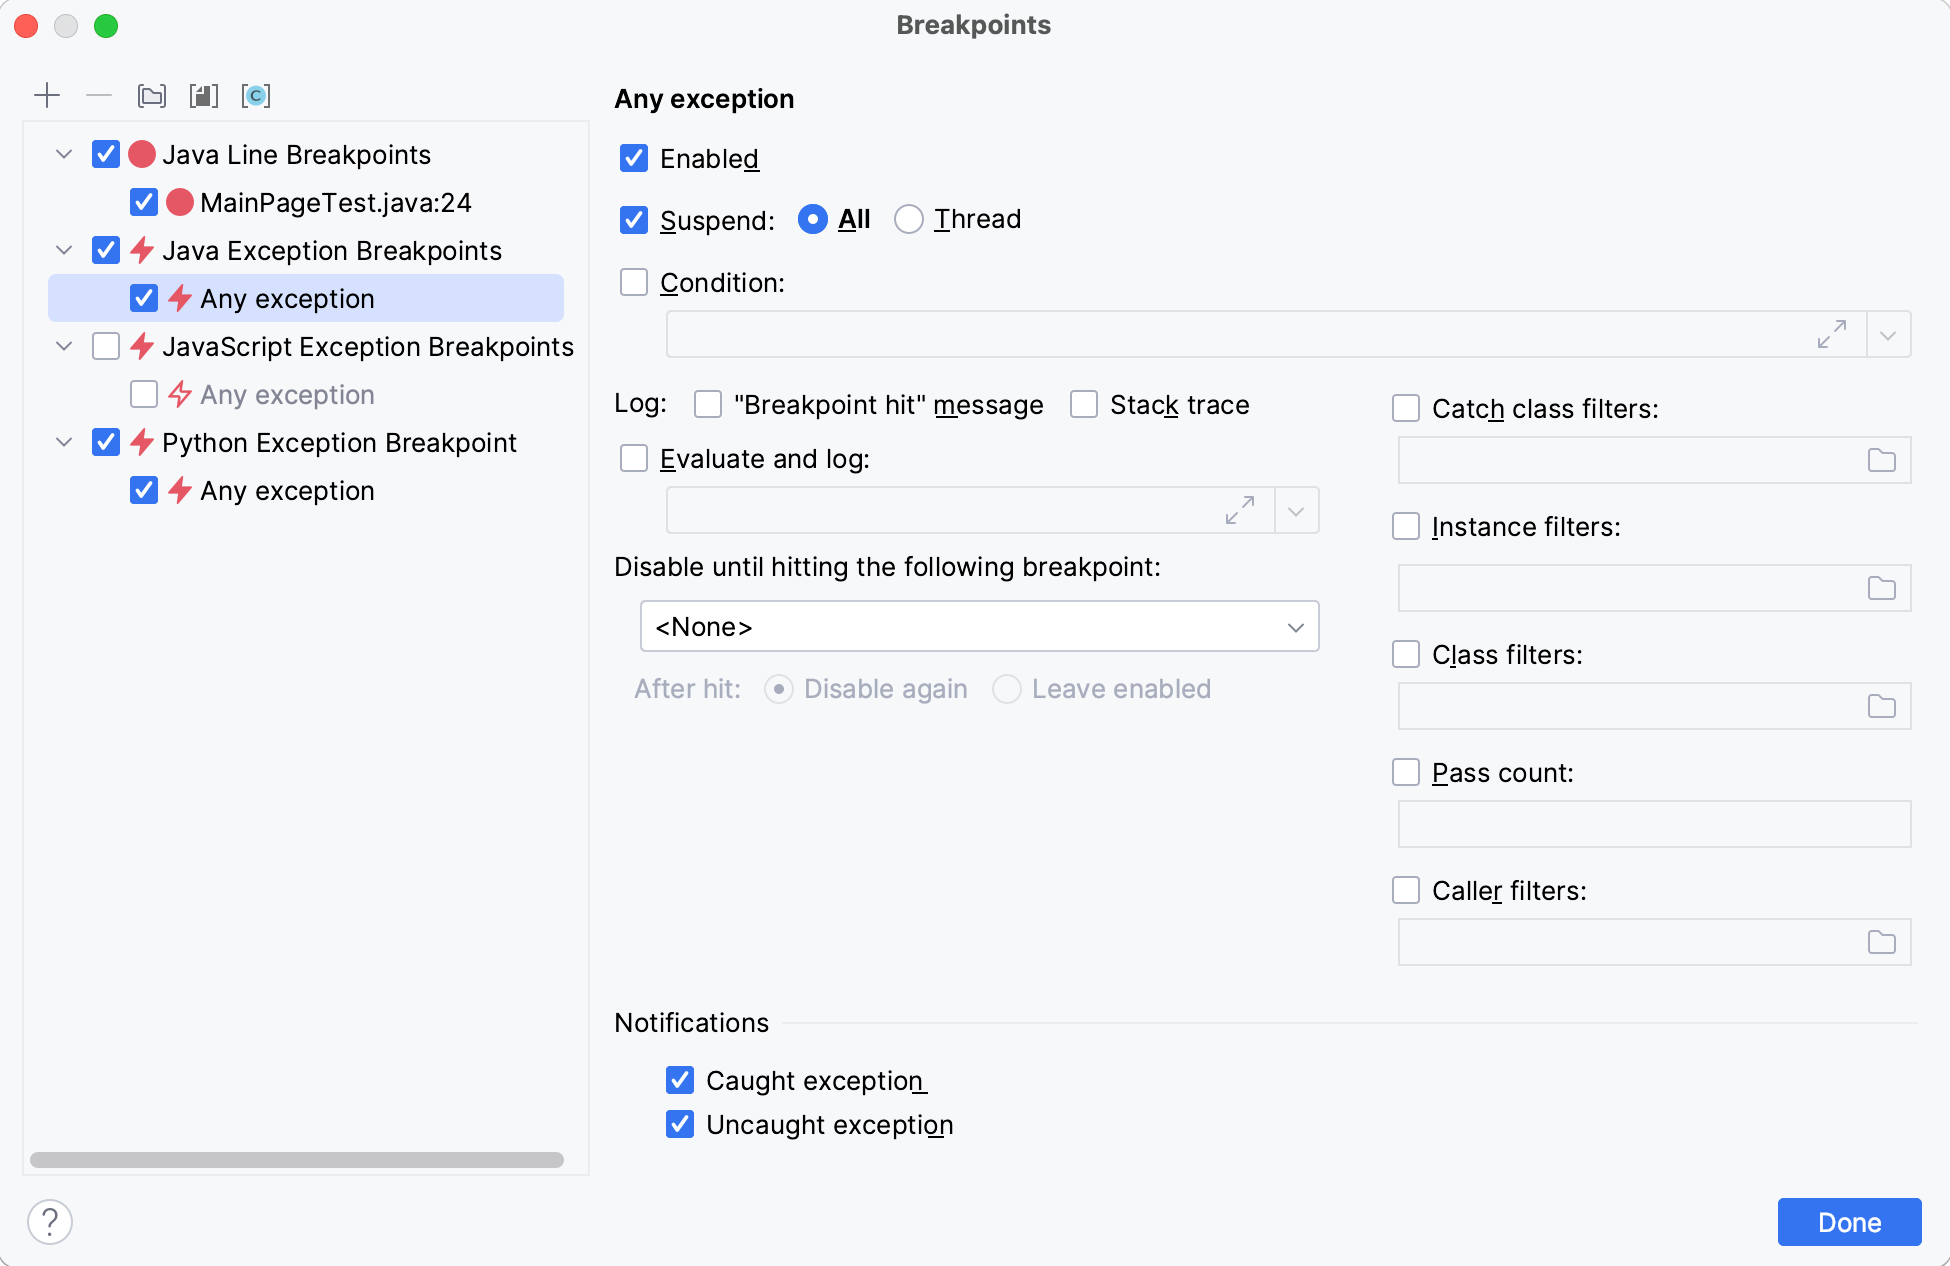The height and width of the screenshot is (1266, 1950).
Task: Select the Thread radio button
Action: [907, 217]
